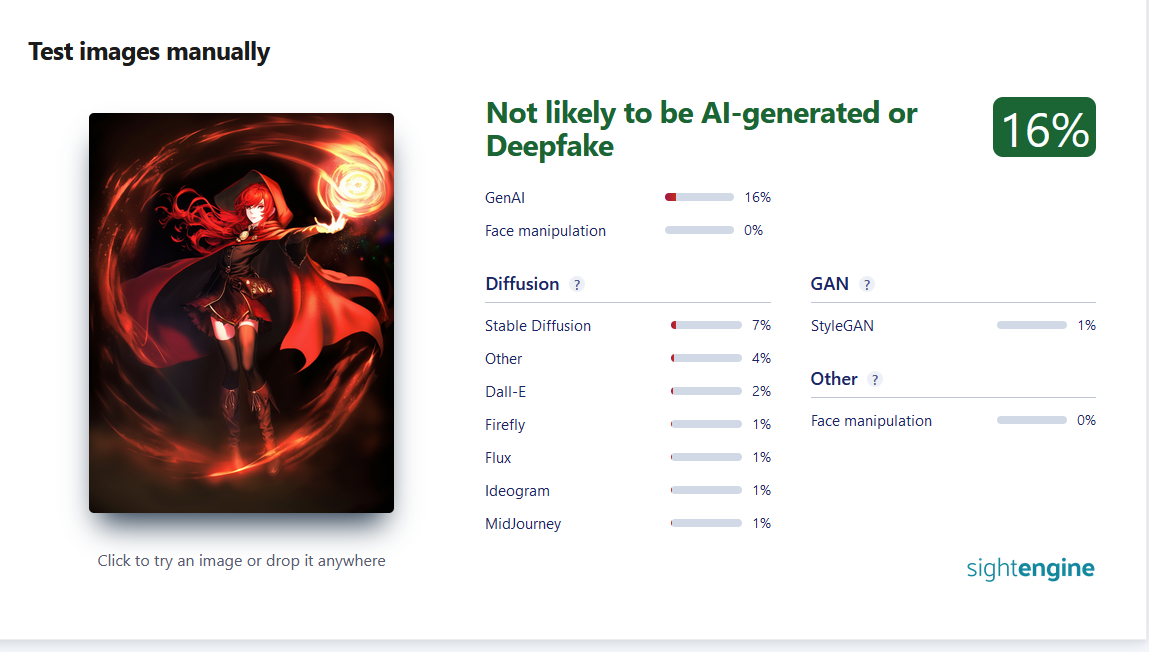Click the Firefly label
1149x652 pixels.
[505, 425]
